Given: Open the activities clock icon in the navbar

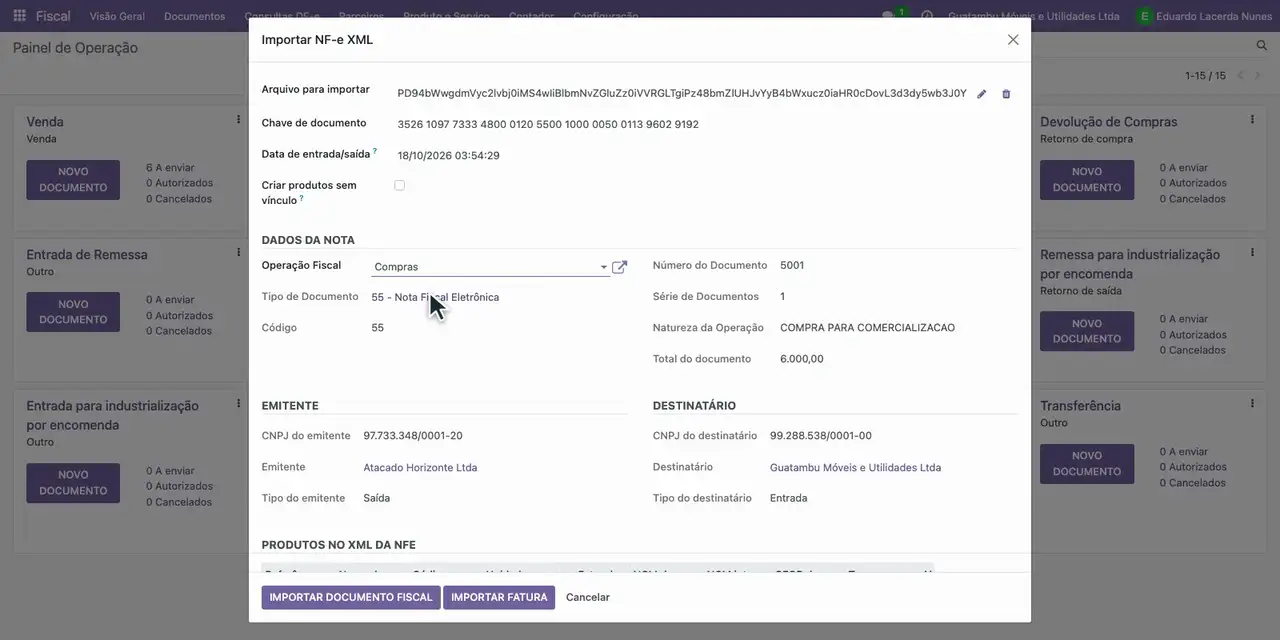Looking at the screenshot, I should pyautogui.click(x=927, y=16).
